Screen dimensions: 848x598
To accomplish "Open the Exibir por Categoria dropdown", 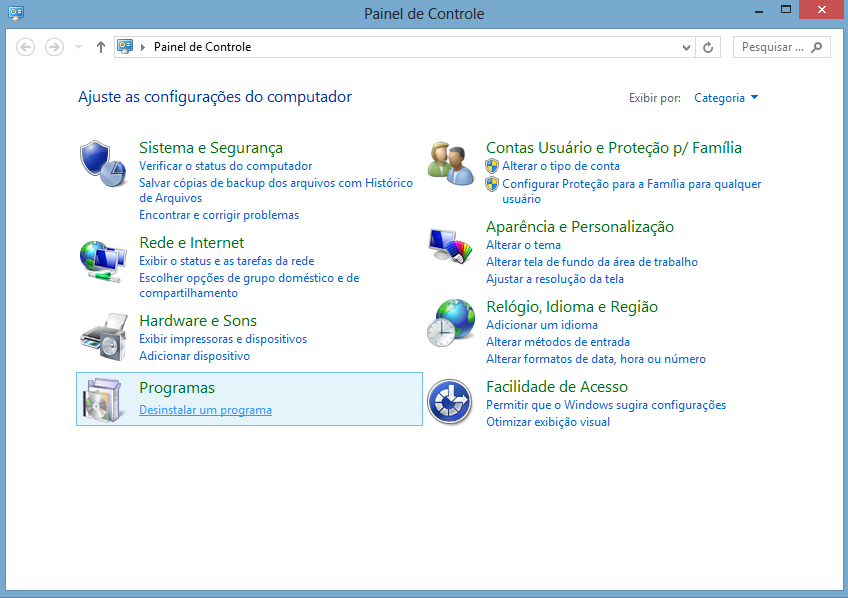I will click(726, 98).
